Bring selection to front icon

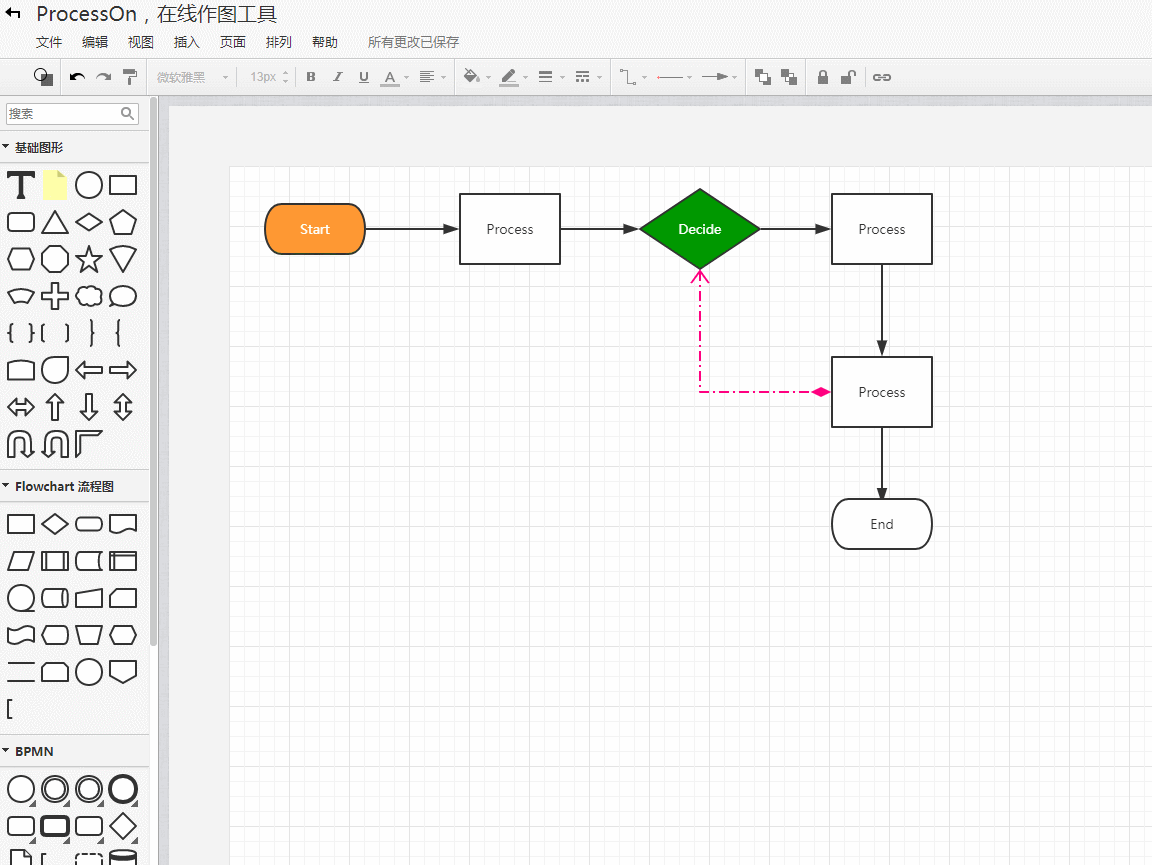[x=763, y=77]
